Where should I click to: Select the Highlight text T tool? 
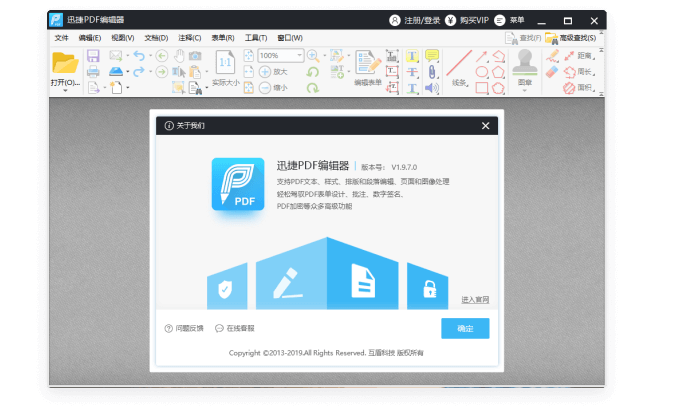tap(412, 56)
